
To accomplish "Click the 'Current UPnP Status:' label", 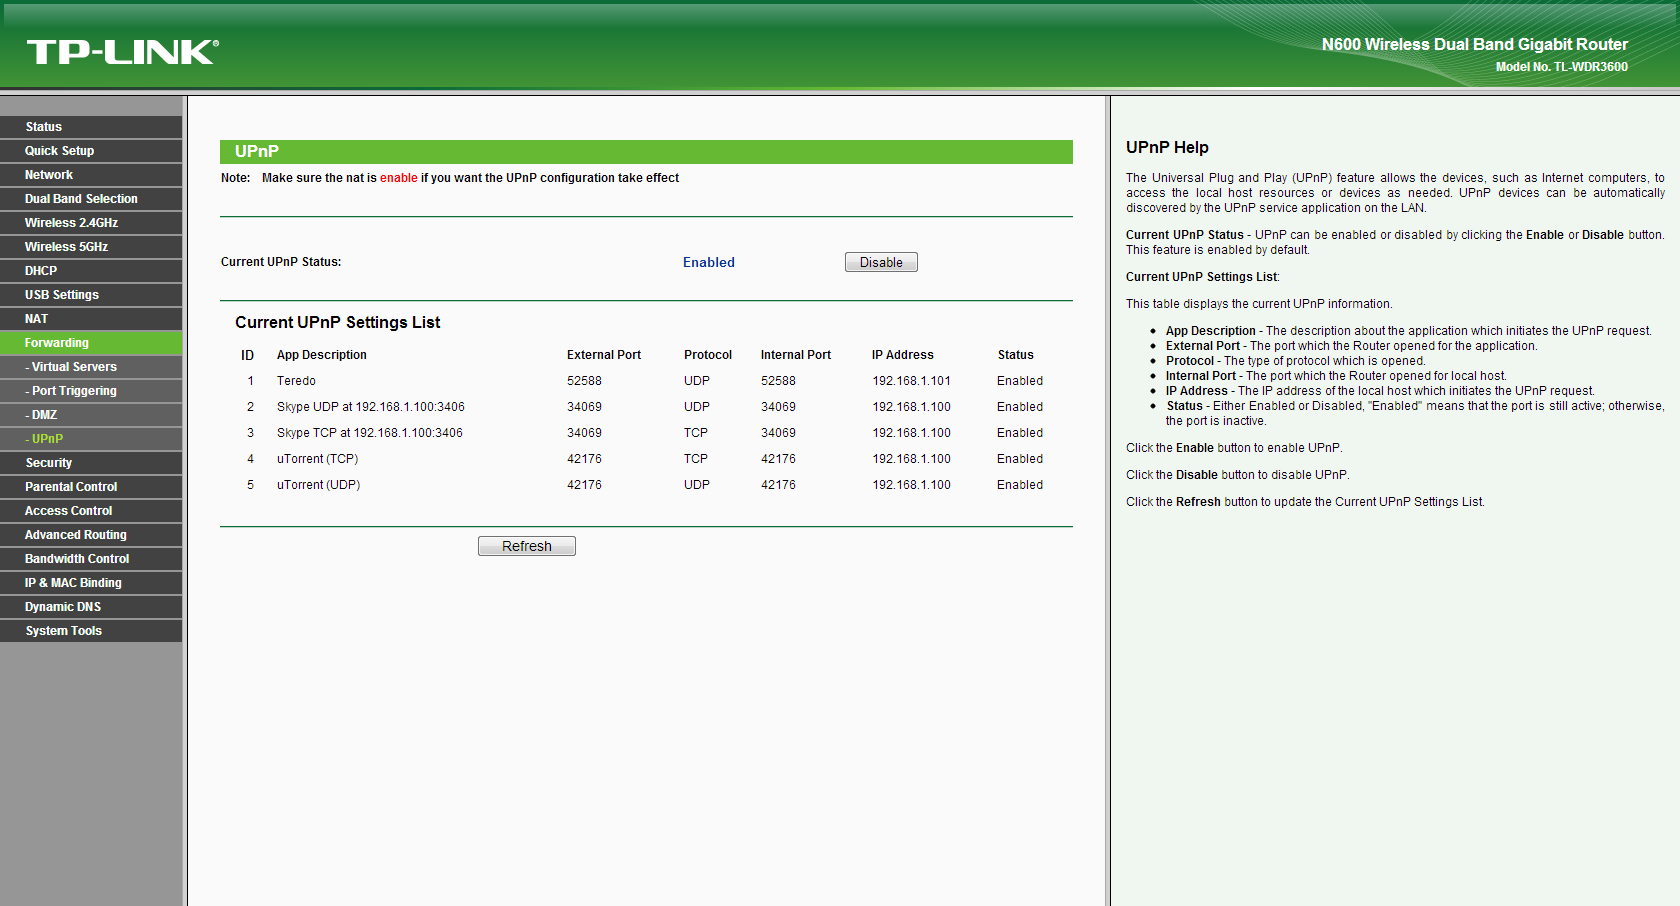I will click(281, 262).
